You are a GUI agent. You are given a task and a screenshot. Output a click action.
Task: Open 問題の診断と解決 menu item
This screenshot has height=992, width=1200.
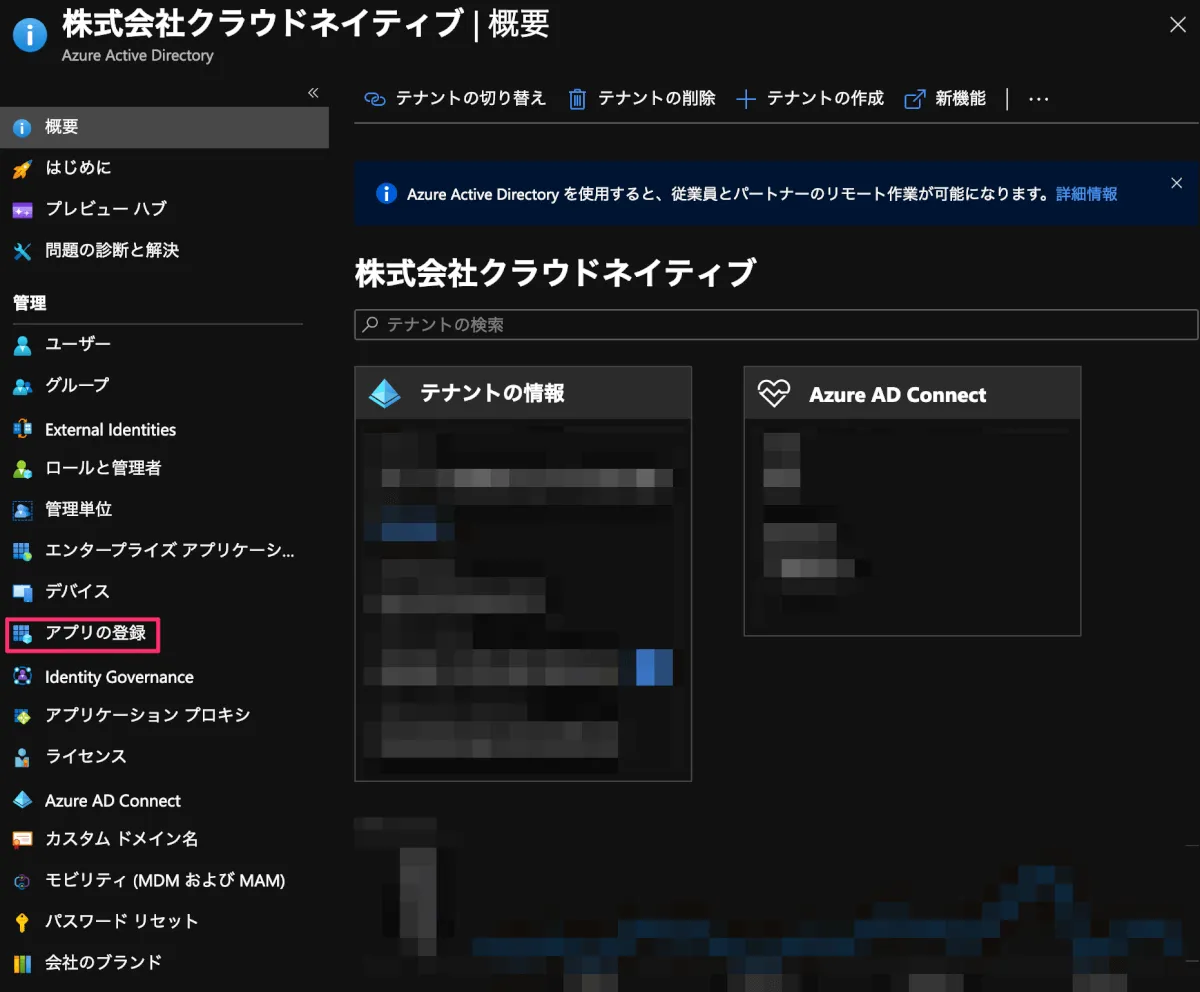pos(112,250)
